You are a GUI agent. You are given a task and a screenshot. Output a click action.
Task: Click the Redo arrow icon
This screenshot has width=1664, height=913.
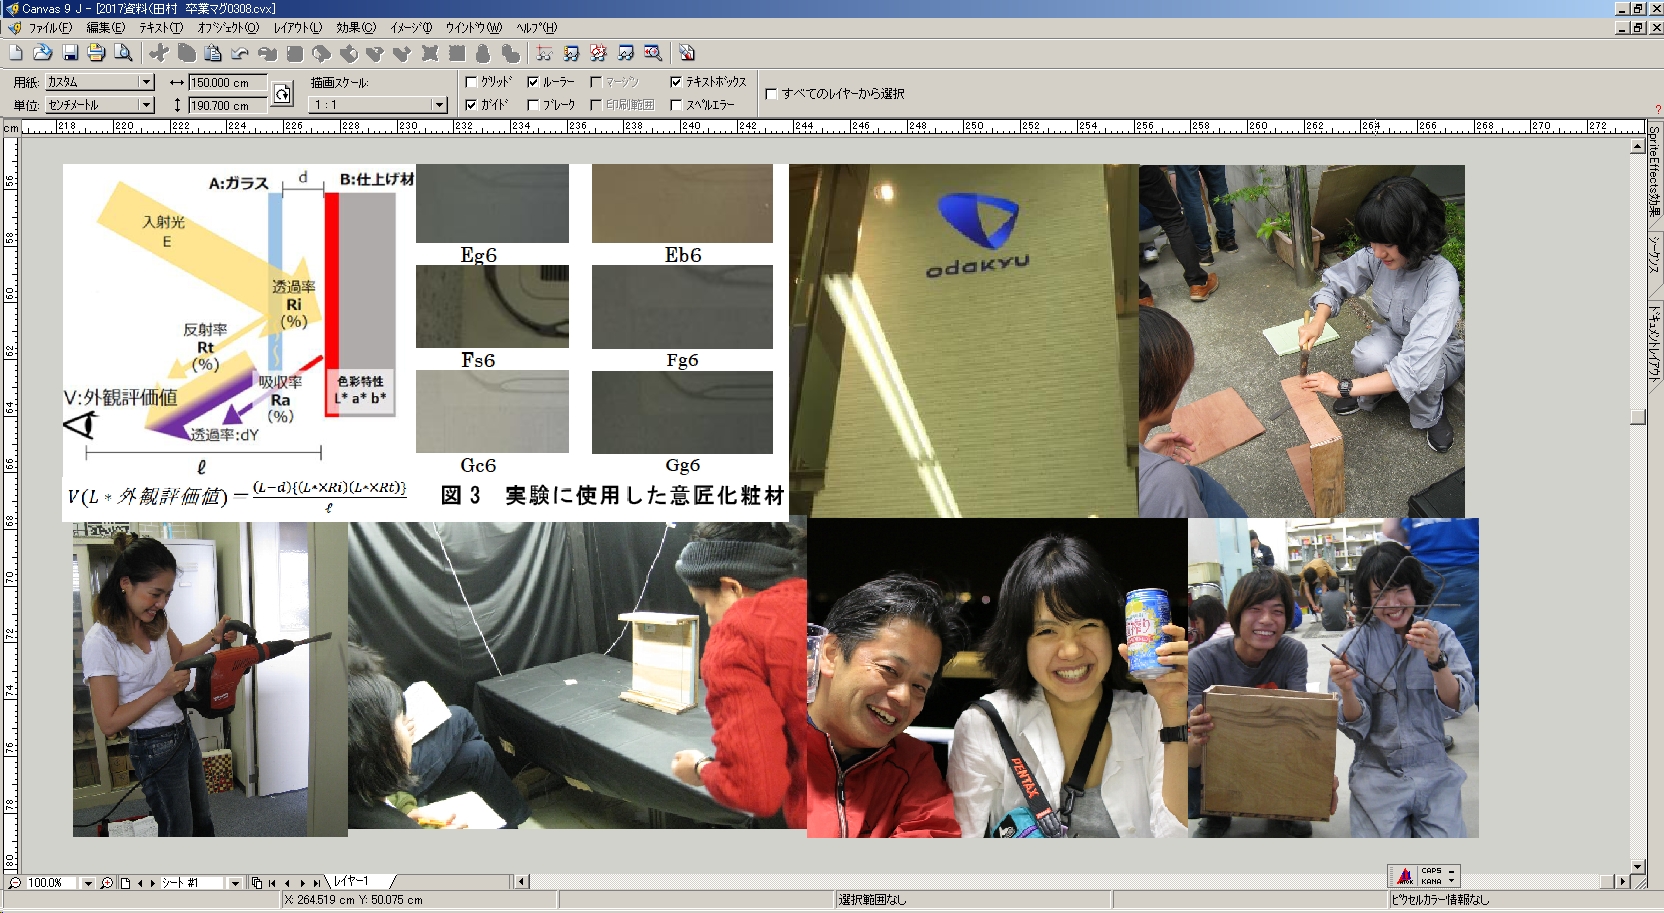click(x=267, y=53)
